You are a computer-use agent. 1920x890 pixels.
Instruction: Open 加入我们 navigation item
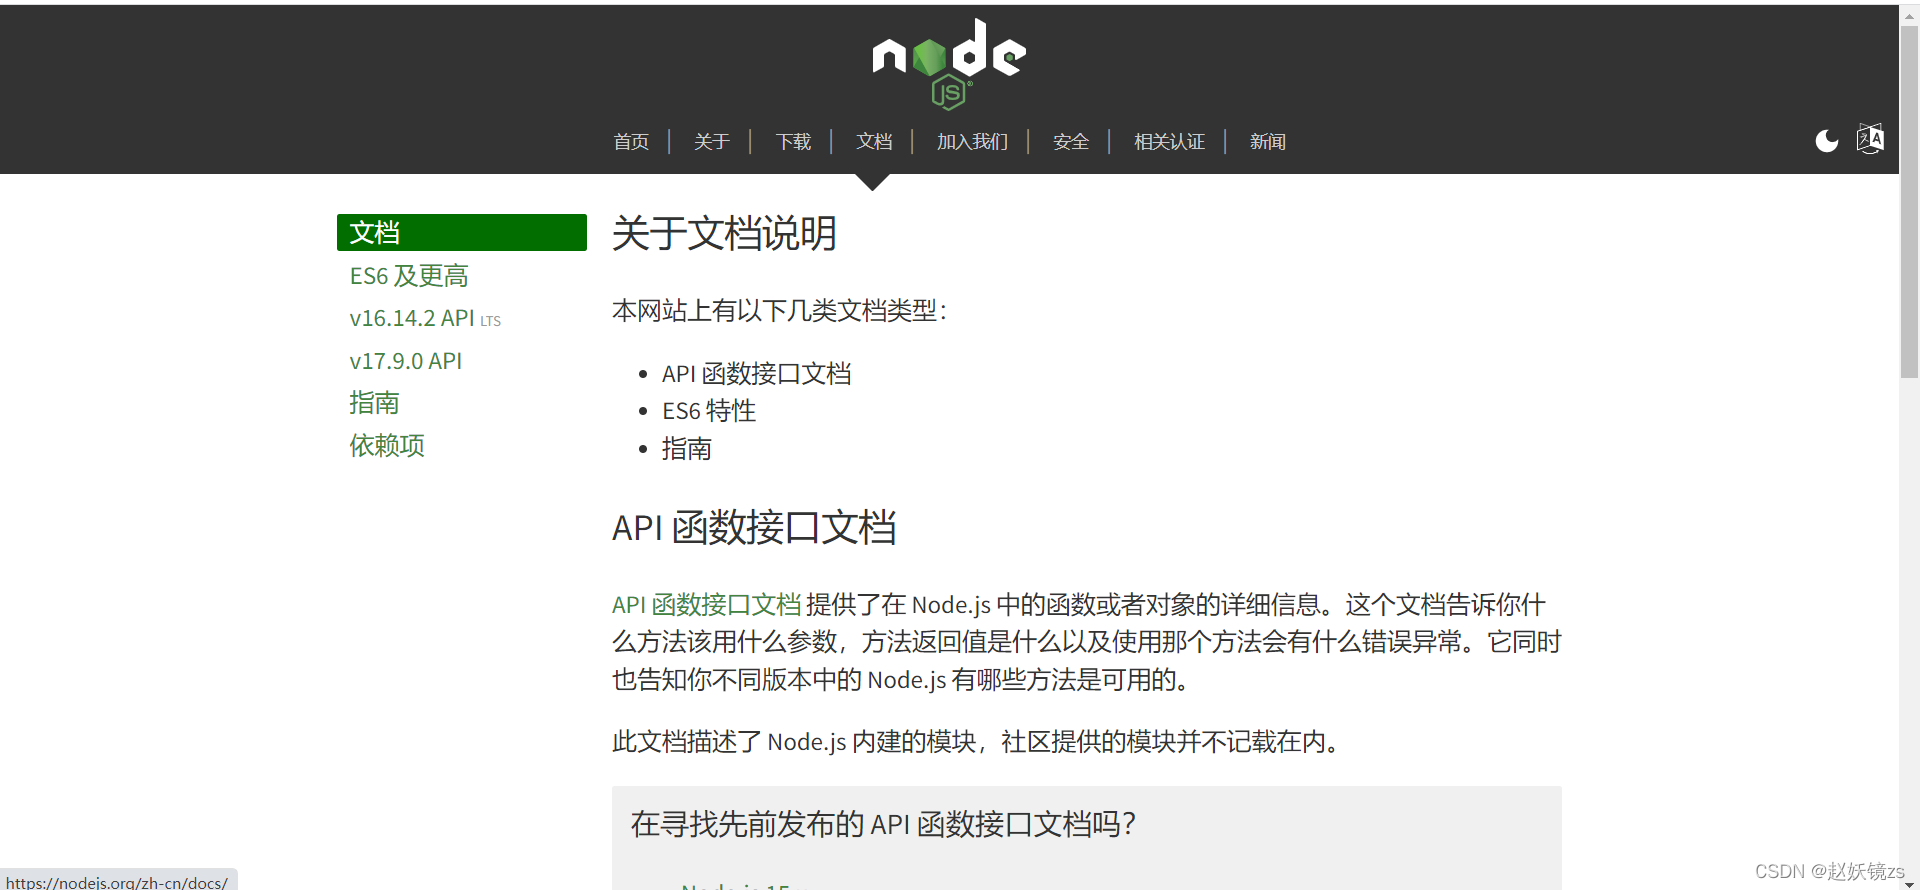pos(972,142)
